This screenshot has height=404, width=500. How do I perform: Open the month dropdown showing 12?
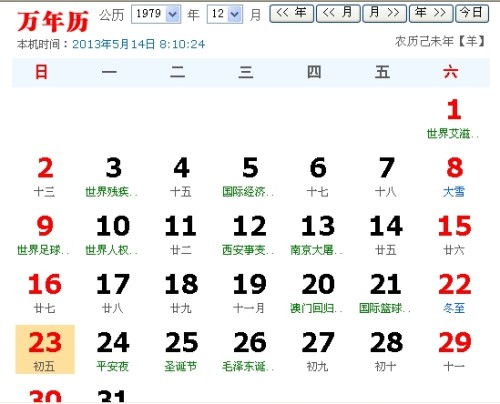[x=225, y=14]
